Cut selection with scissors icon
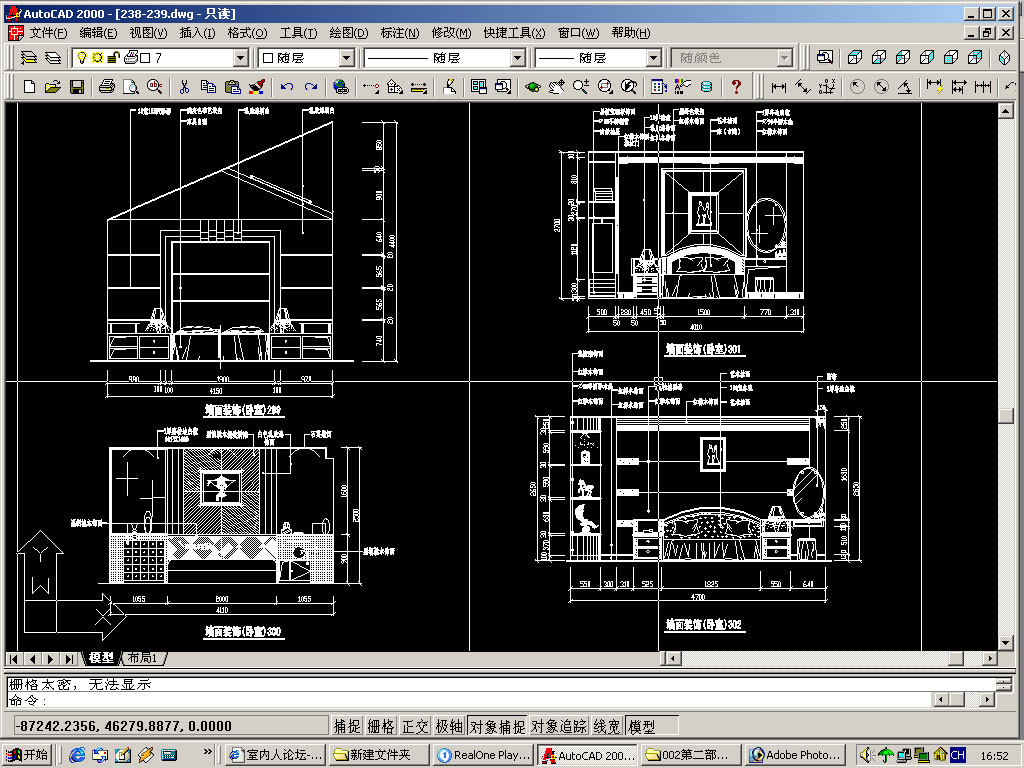The image size is (1024, 768). click(x=184, y=86)
